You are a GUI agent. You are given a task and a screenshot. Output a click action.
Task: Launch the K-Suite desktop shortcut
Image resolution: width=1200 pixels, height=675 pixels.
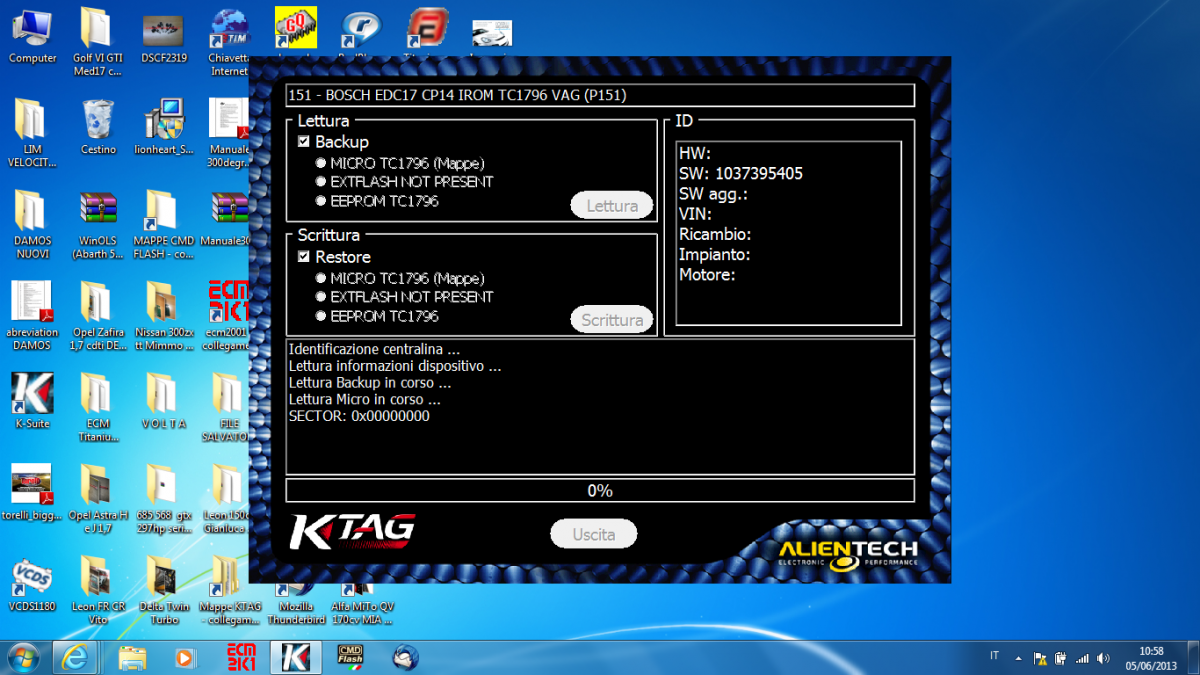pos(32,400)
